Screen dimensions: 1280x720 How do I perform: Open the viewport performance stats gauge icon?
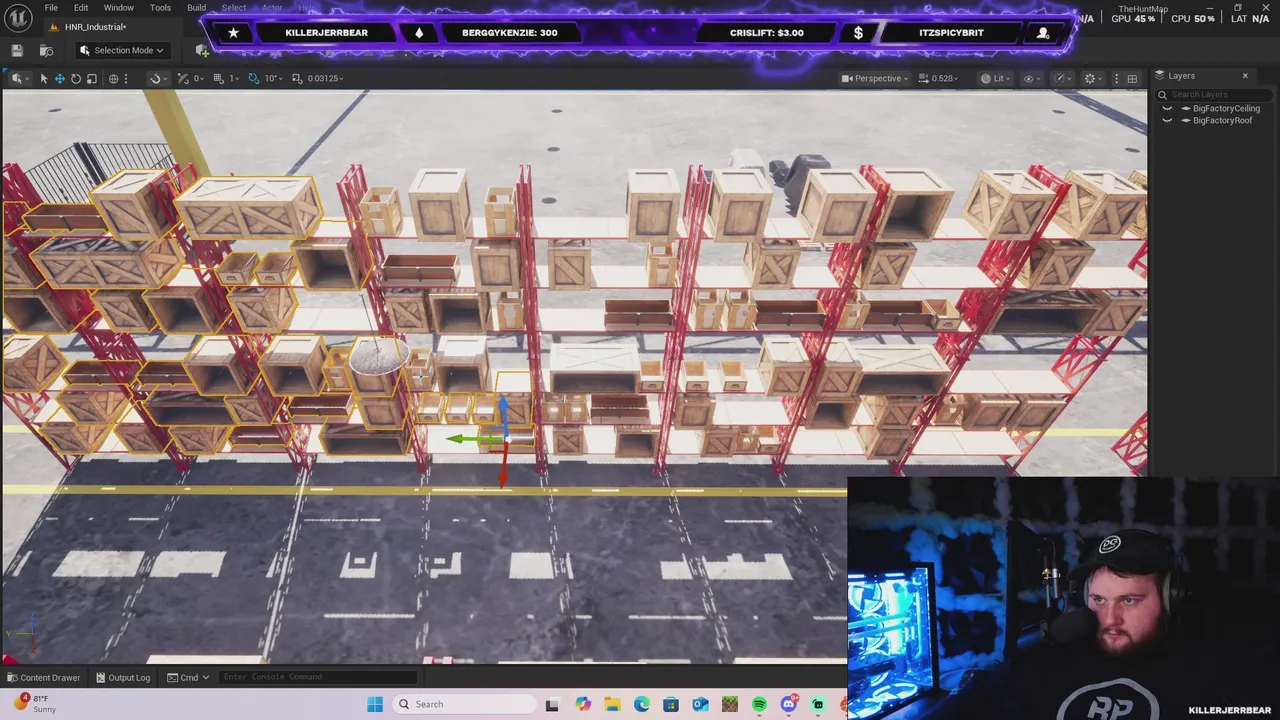[x=1061, y=78]
